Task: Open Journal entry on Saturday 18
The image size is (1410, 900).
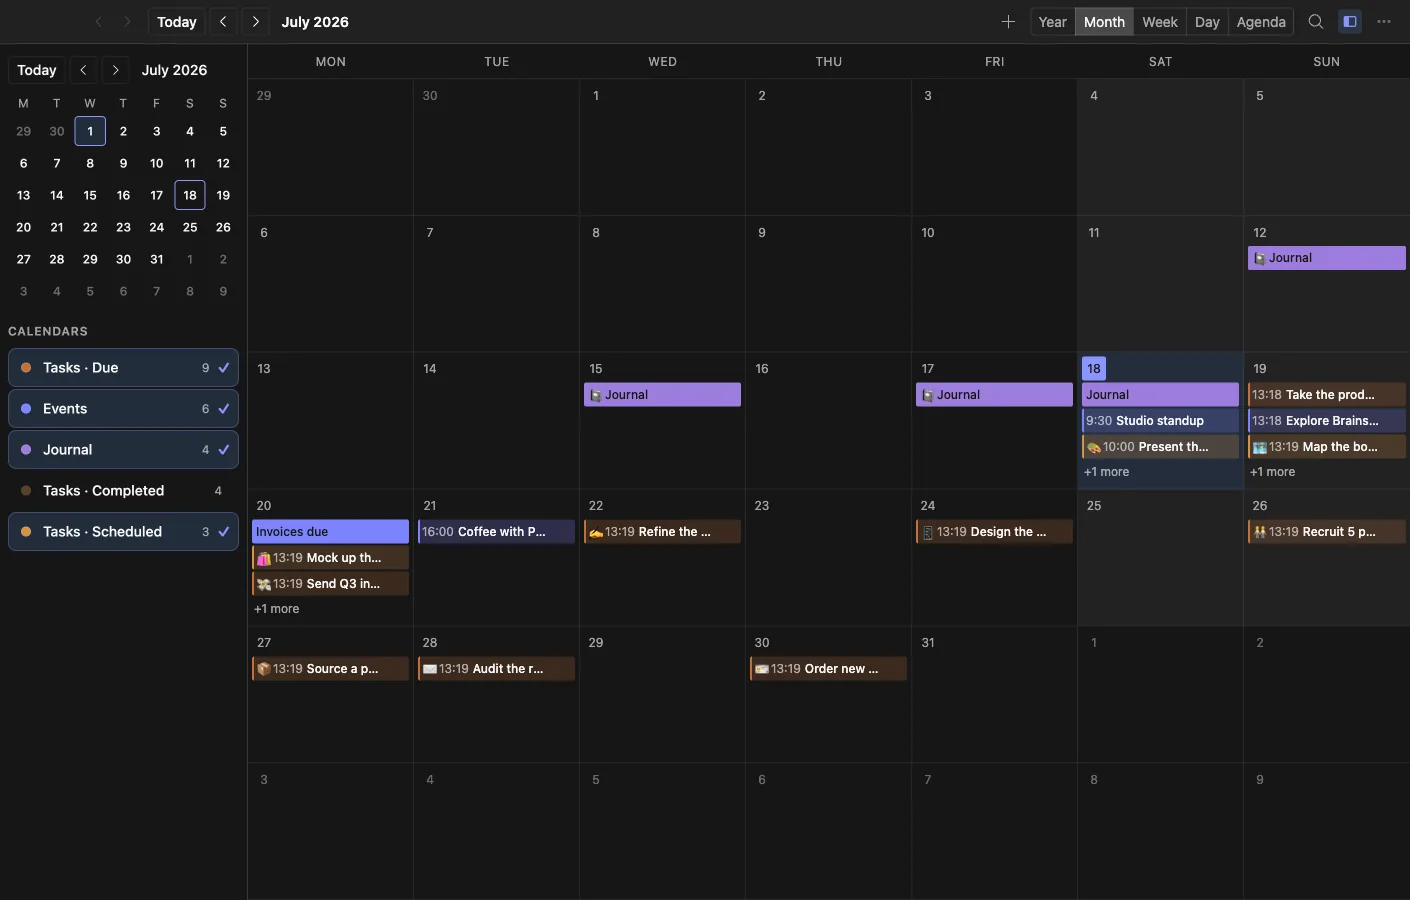Action: coord(1160,395)
